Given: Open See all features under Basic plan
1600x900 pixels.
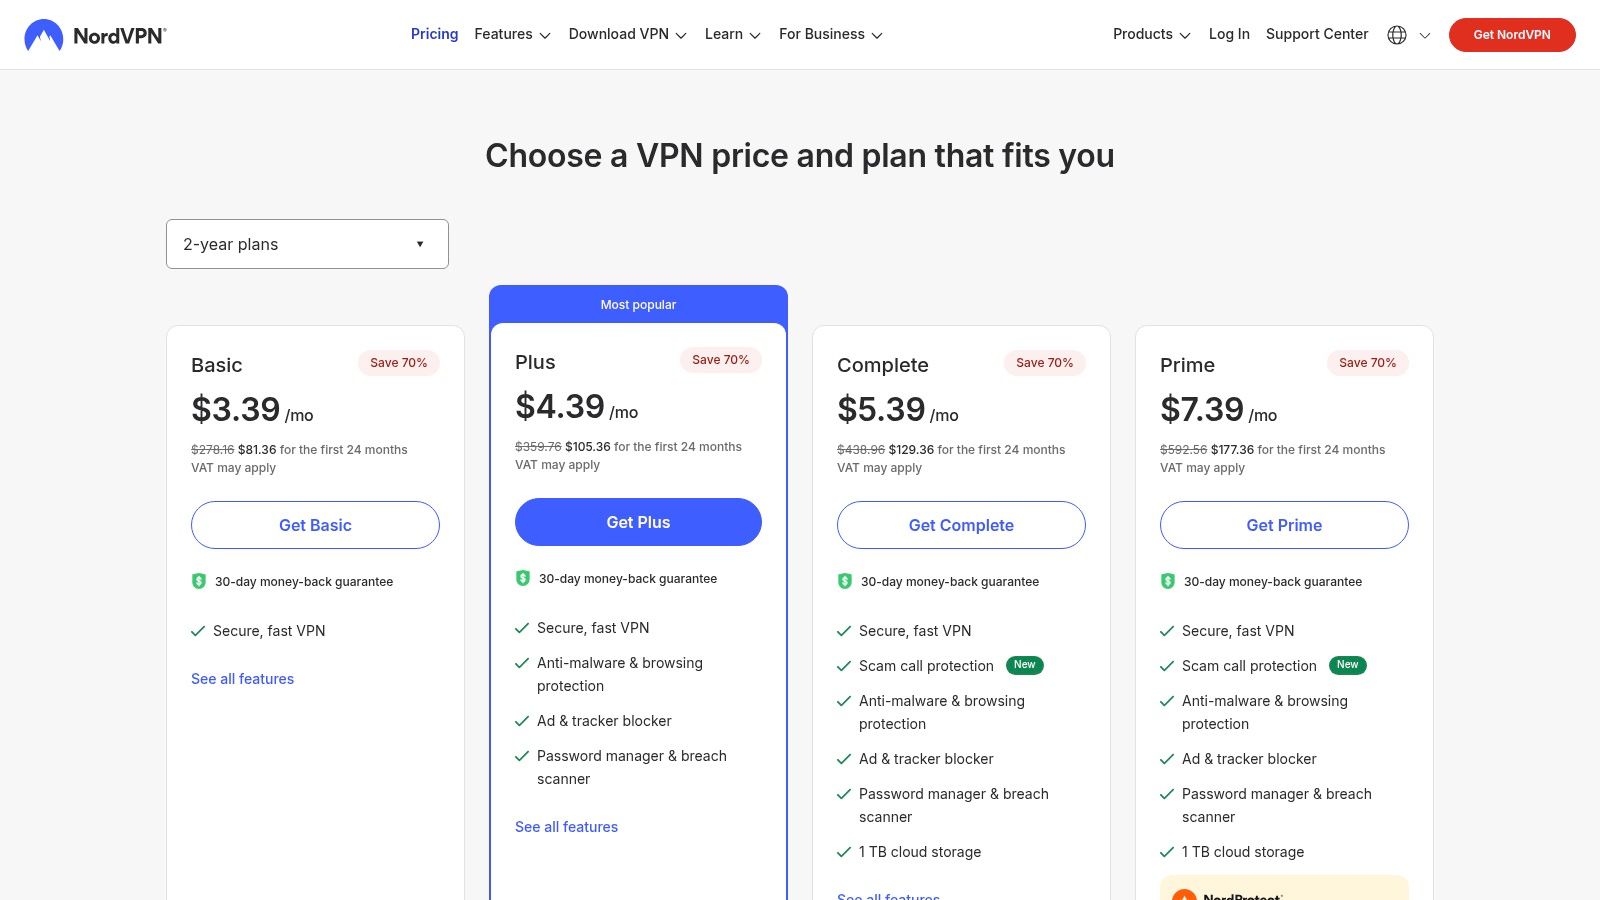Looking at the screenshot, I should 242,679.
